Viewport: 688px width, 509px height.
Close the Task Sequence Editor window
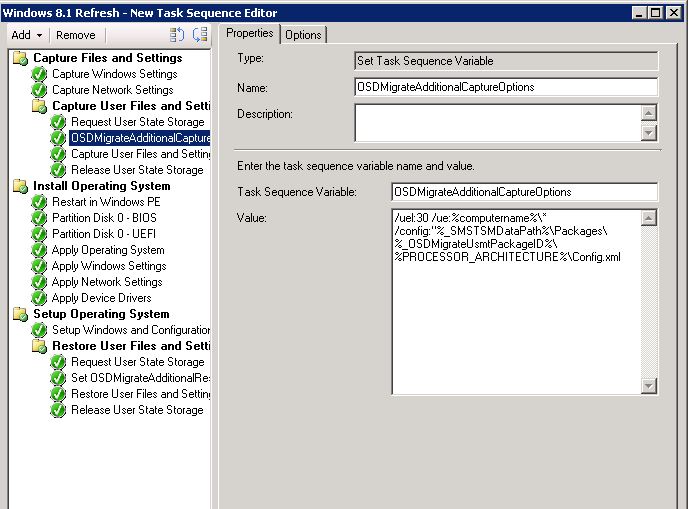point(673,13)
